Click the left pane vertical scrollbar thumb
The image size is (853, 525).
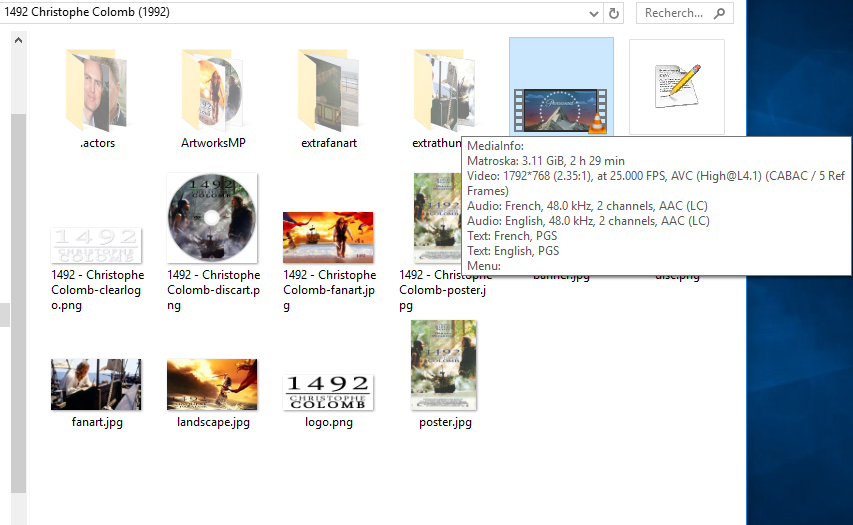click(x=18, y=303)
